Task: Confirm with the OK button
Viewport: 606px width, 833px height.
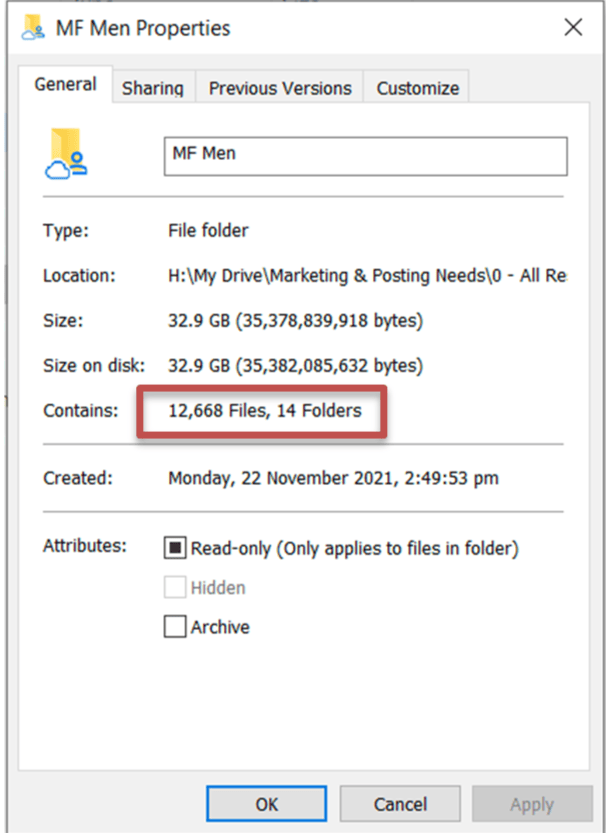Action: (267, 804)
